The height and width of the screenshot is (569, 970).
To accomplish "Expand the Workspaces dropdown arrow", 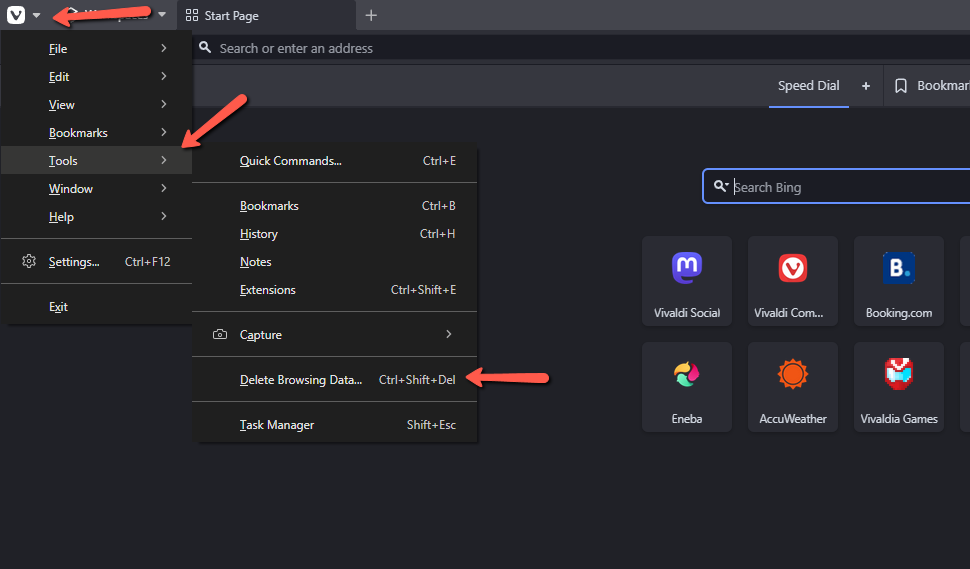I will point(161,15).
